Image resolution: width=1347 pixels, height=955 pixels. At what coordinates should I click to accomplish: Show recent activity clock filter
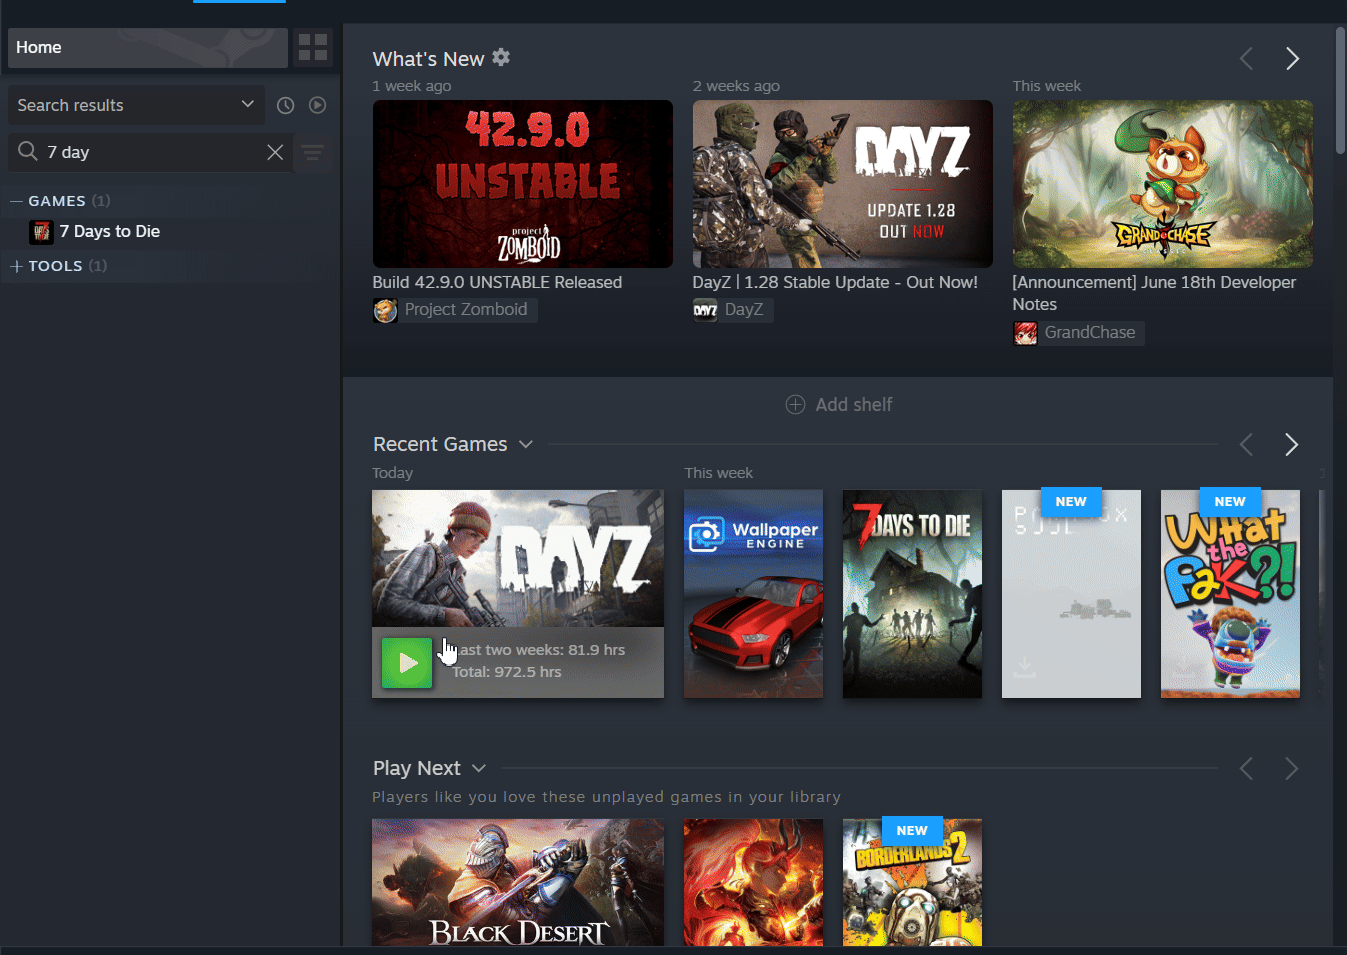tap(285, 105)
